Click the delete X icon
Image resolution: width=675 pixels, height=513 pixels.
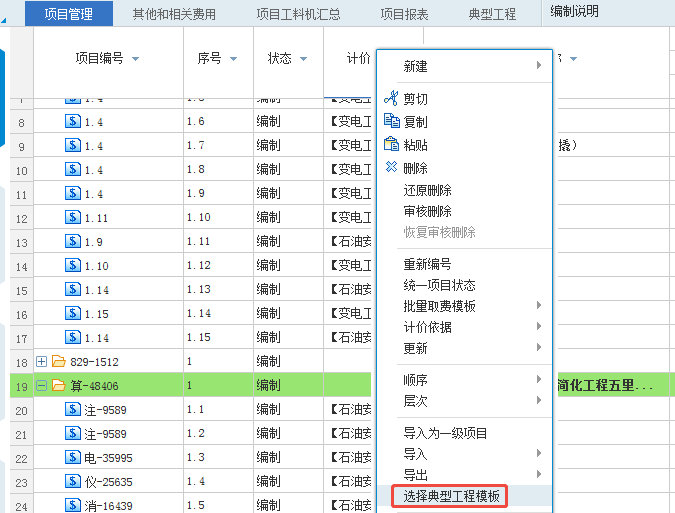(x=391, y=167)
